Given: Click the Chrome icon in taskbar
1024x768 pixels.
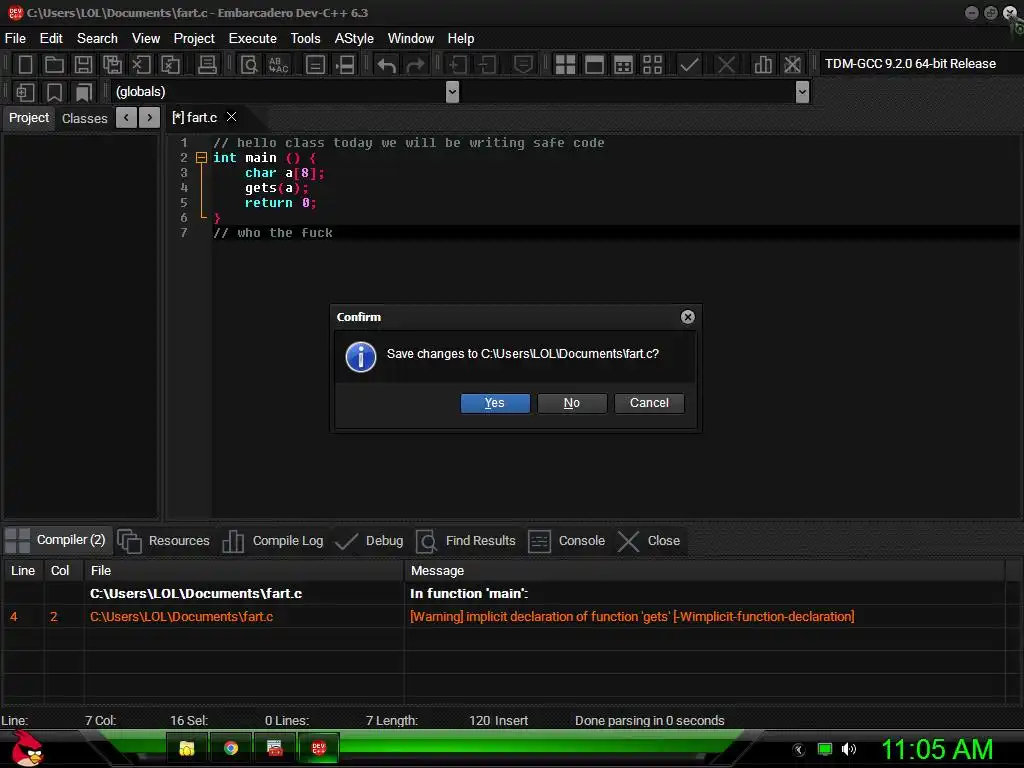Looking at the screenshot, I should 231,748.
